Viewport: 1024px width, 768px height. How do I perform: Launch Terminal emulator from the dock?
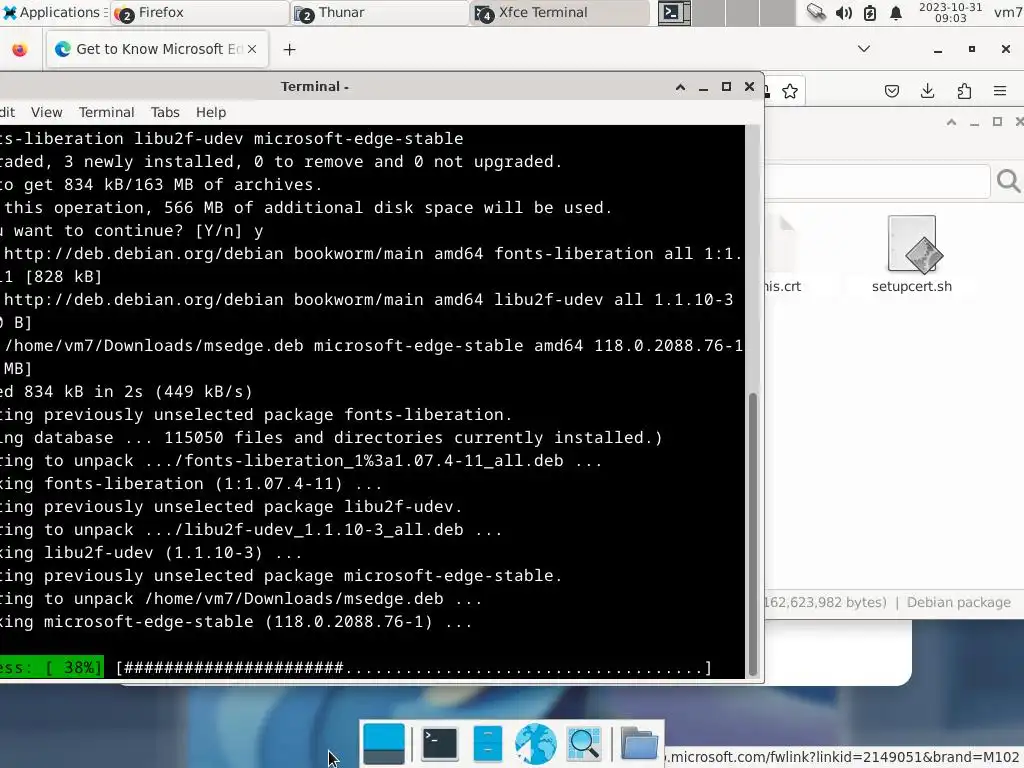pos(440,743)
